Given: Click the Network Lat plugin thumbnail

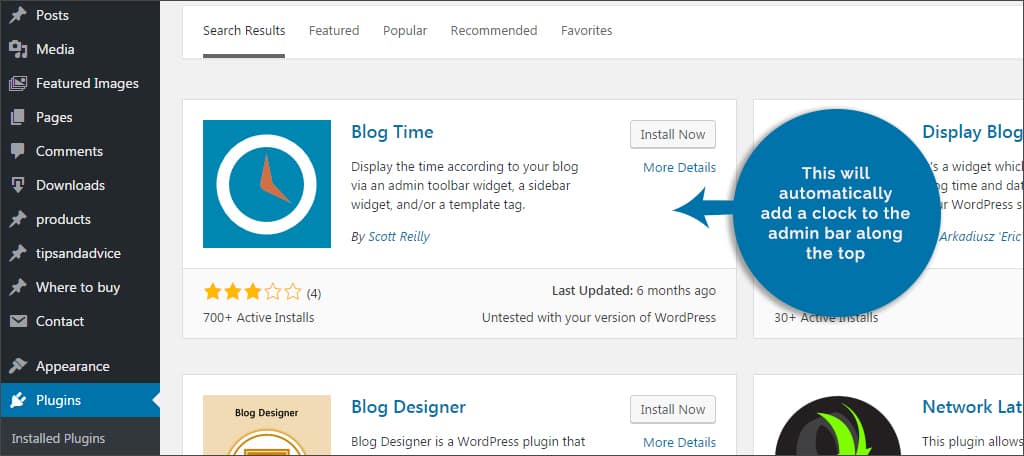Looking at the screenshot, I should tap(837, 426).
